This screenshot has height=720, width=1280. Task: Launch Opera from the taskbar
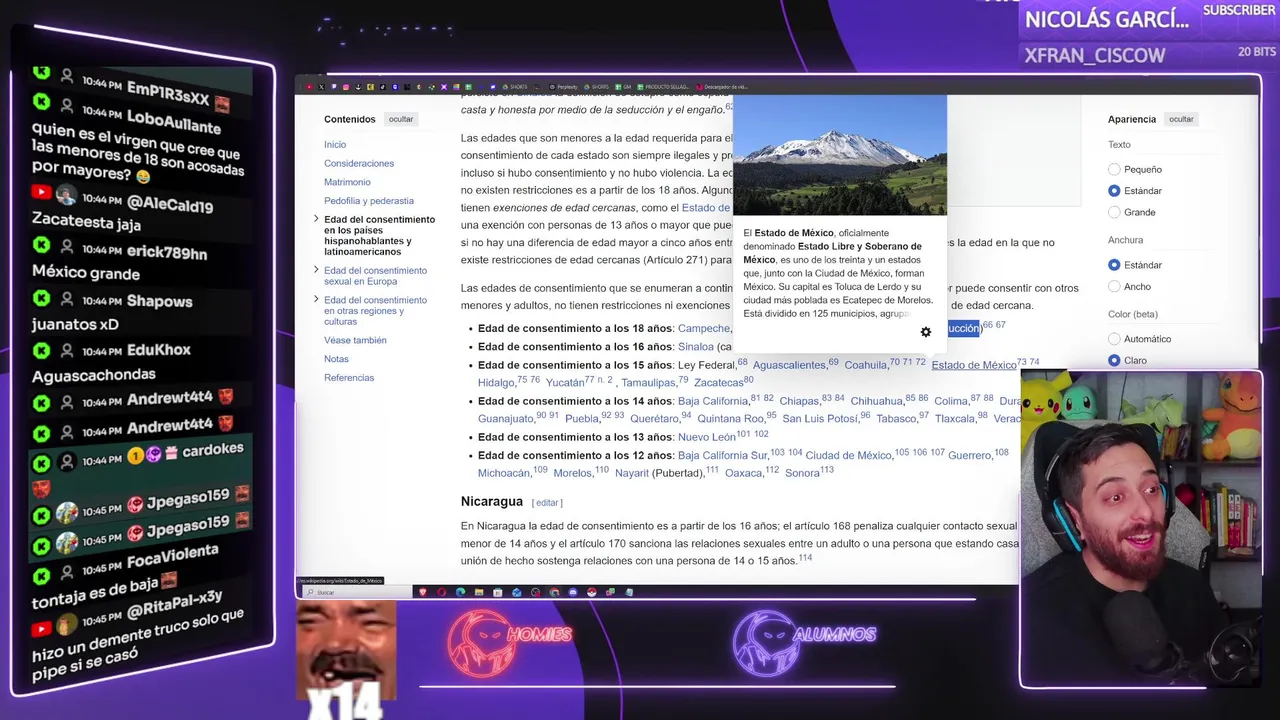pos(441,592)
